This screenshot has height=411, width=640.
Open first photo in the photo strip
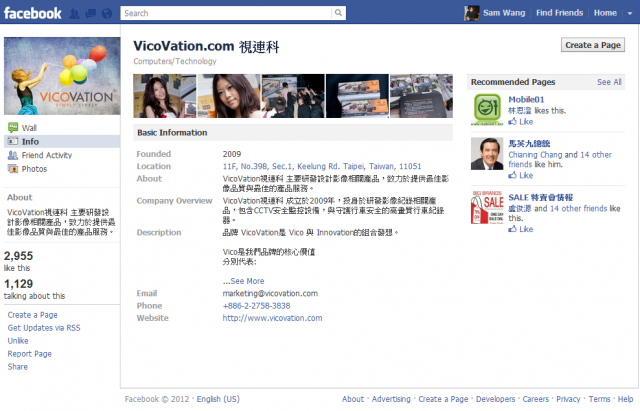(x=164, y=96)
